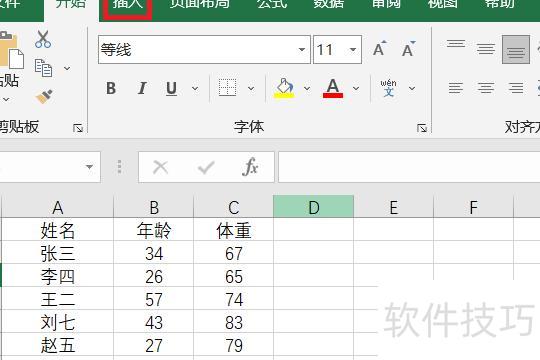Select age cell with value 57
Viewport: 540px width, 360px height.
[x=154, y=299]
